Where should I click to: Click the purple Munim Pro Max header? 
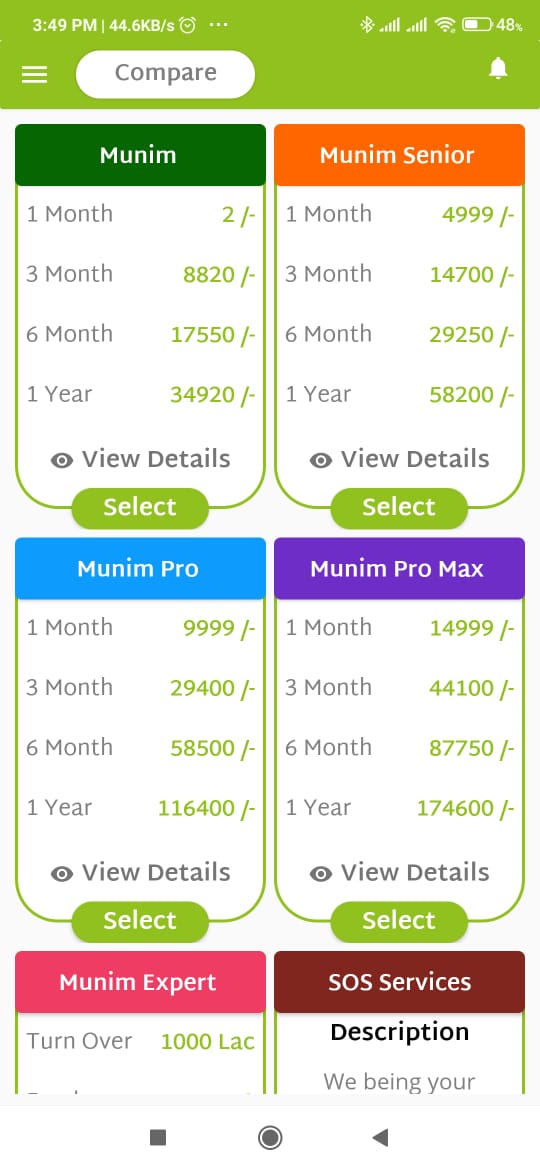pos(400,569)
